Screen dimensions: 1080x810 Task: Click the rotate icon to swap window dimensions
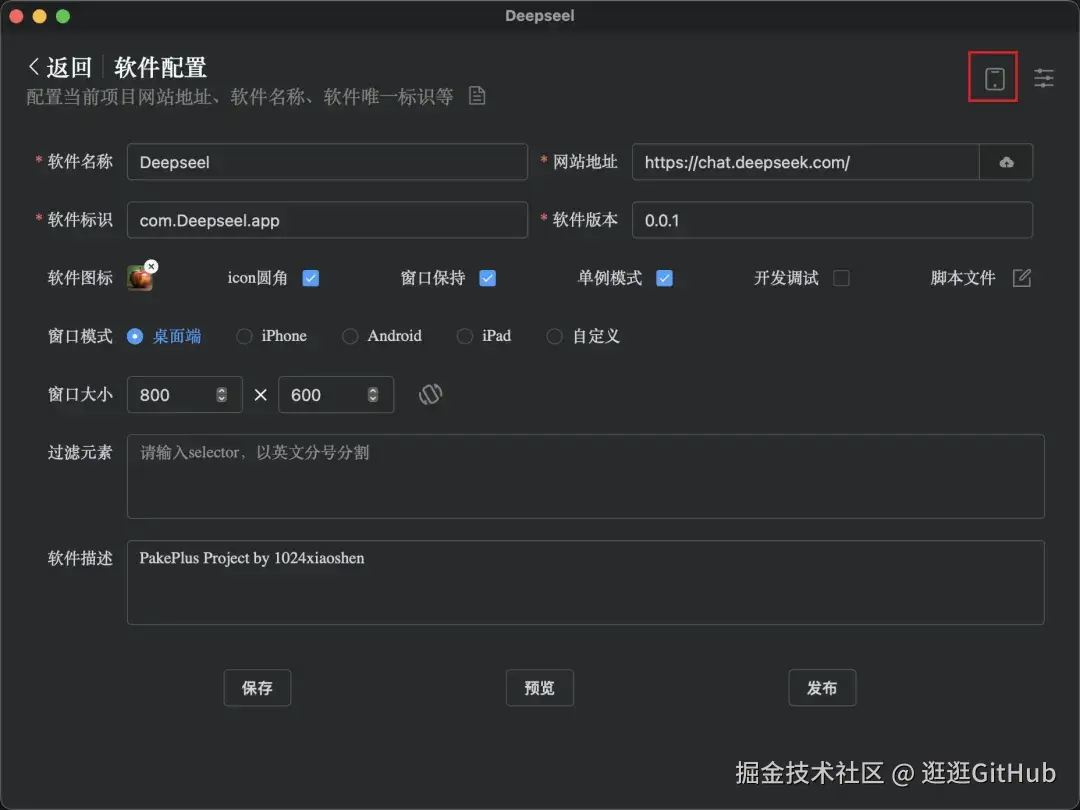pos(430,394)
